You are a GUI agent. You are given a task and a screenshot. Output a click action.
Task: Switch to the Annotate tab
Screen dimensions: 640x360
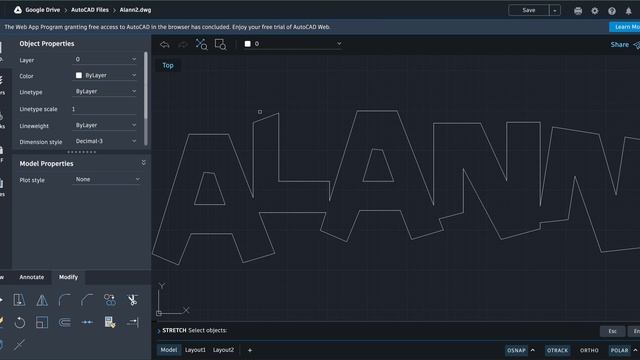(31, 277)
